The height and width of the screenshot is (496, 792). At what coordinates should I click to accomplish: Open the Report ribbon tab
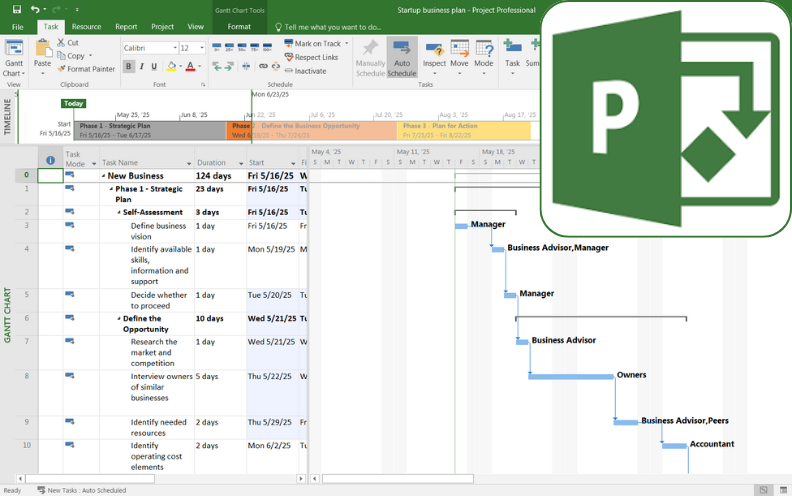[x=126, y=27]
